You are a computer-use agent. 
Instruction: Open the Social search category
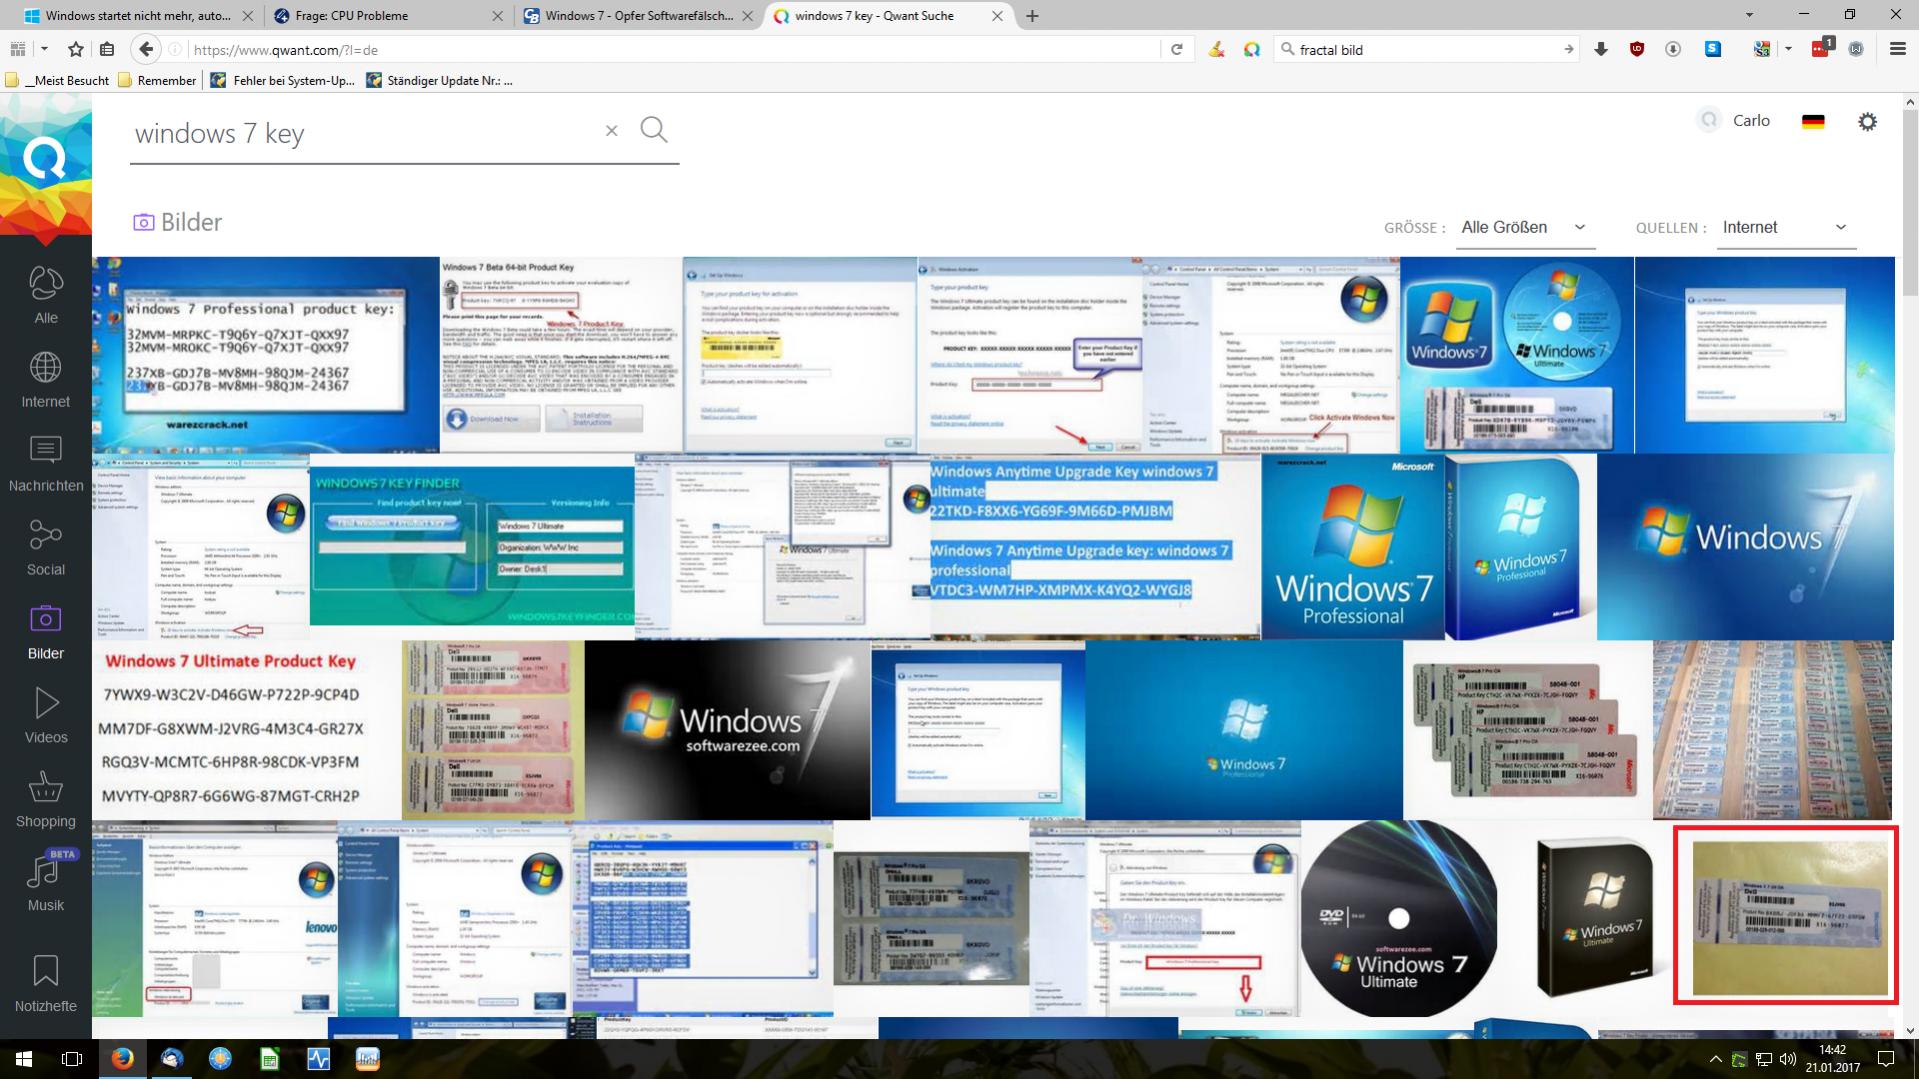click(x=45, y=548)
